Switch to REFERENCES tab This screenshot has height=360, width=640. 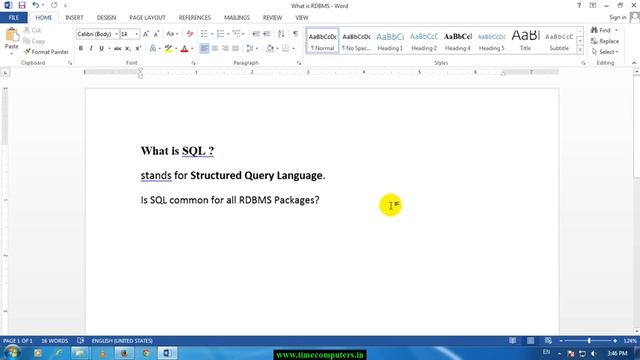(x=195, y=18)
